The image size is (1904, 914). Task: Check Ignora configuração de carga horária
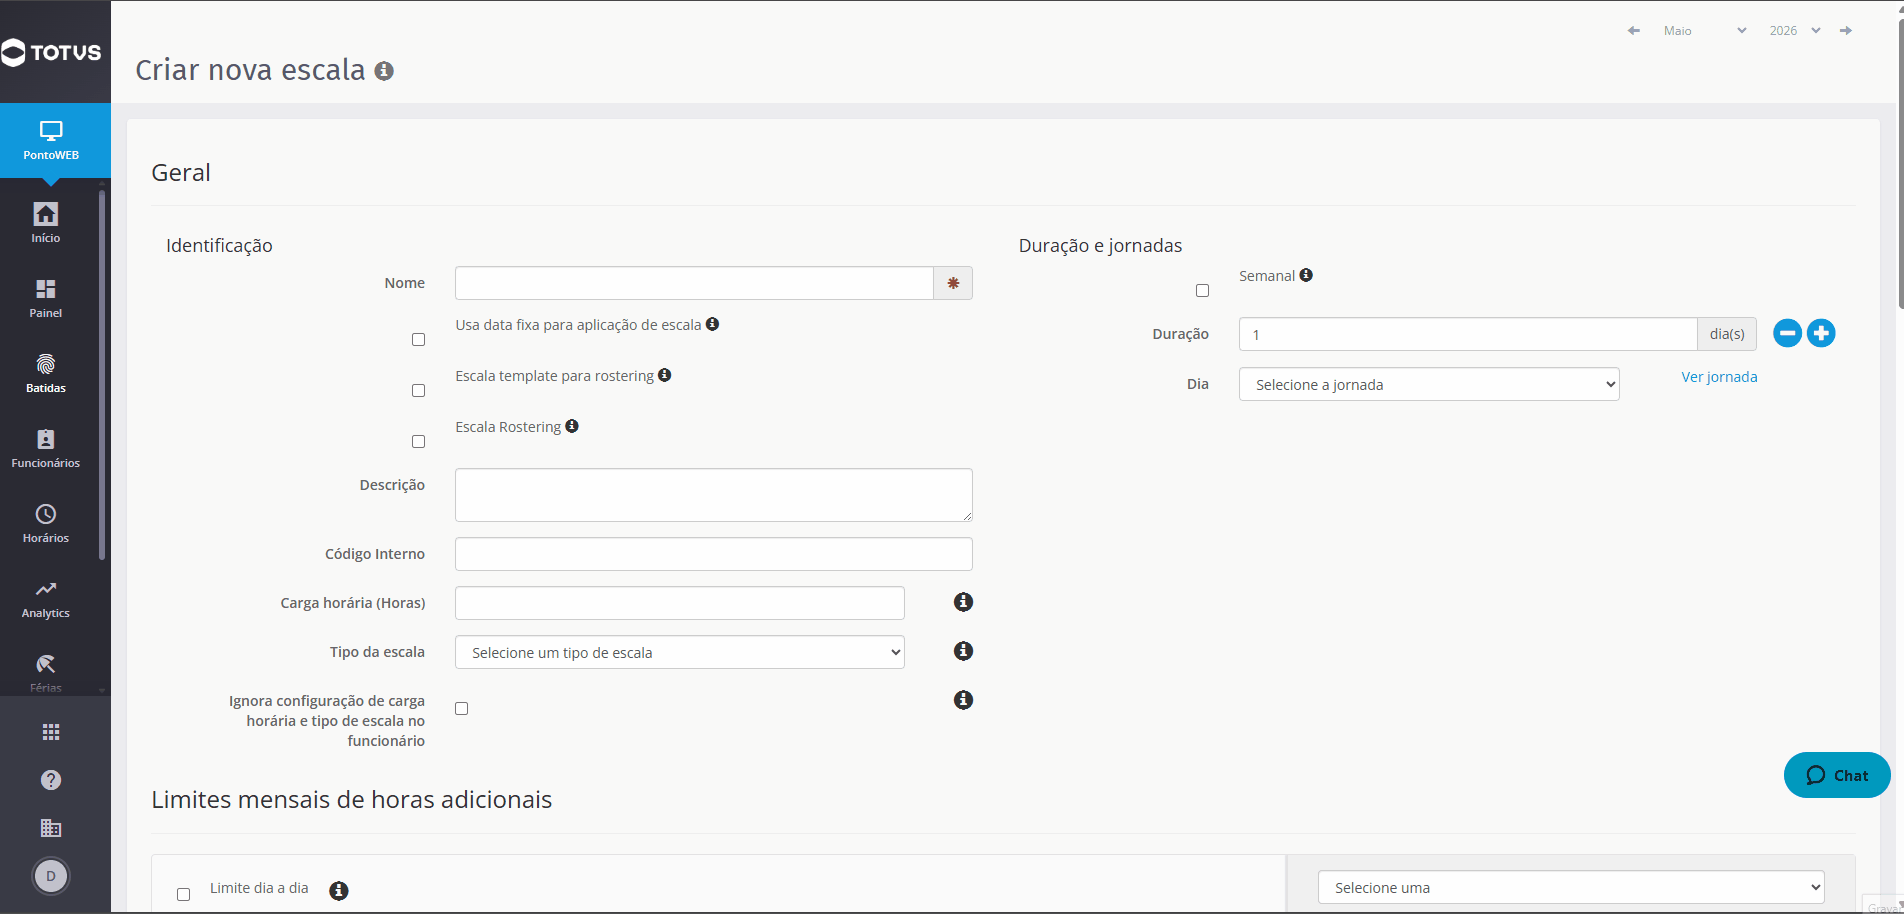tap(461, 709)
